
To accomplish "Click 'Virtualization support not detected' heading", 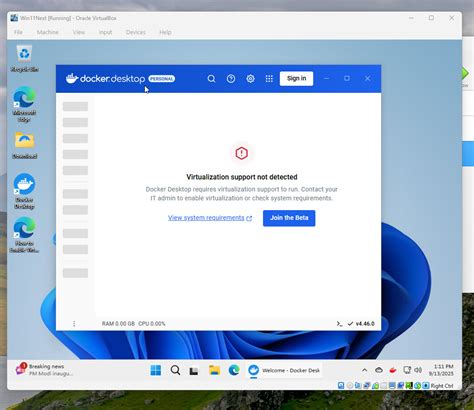I will pyautogui.click(x=242, y=177).
